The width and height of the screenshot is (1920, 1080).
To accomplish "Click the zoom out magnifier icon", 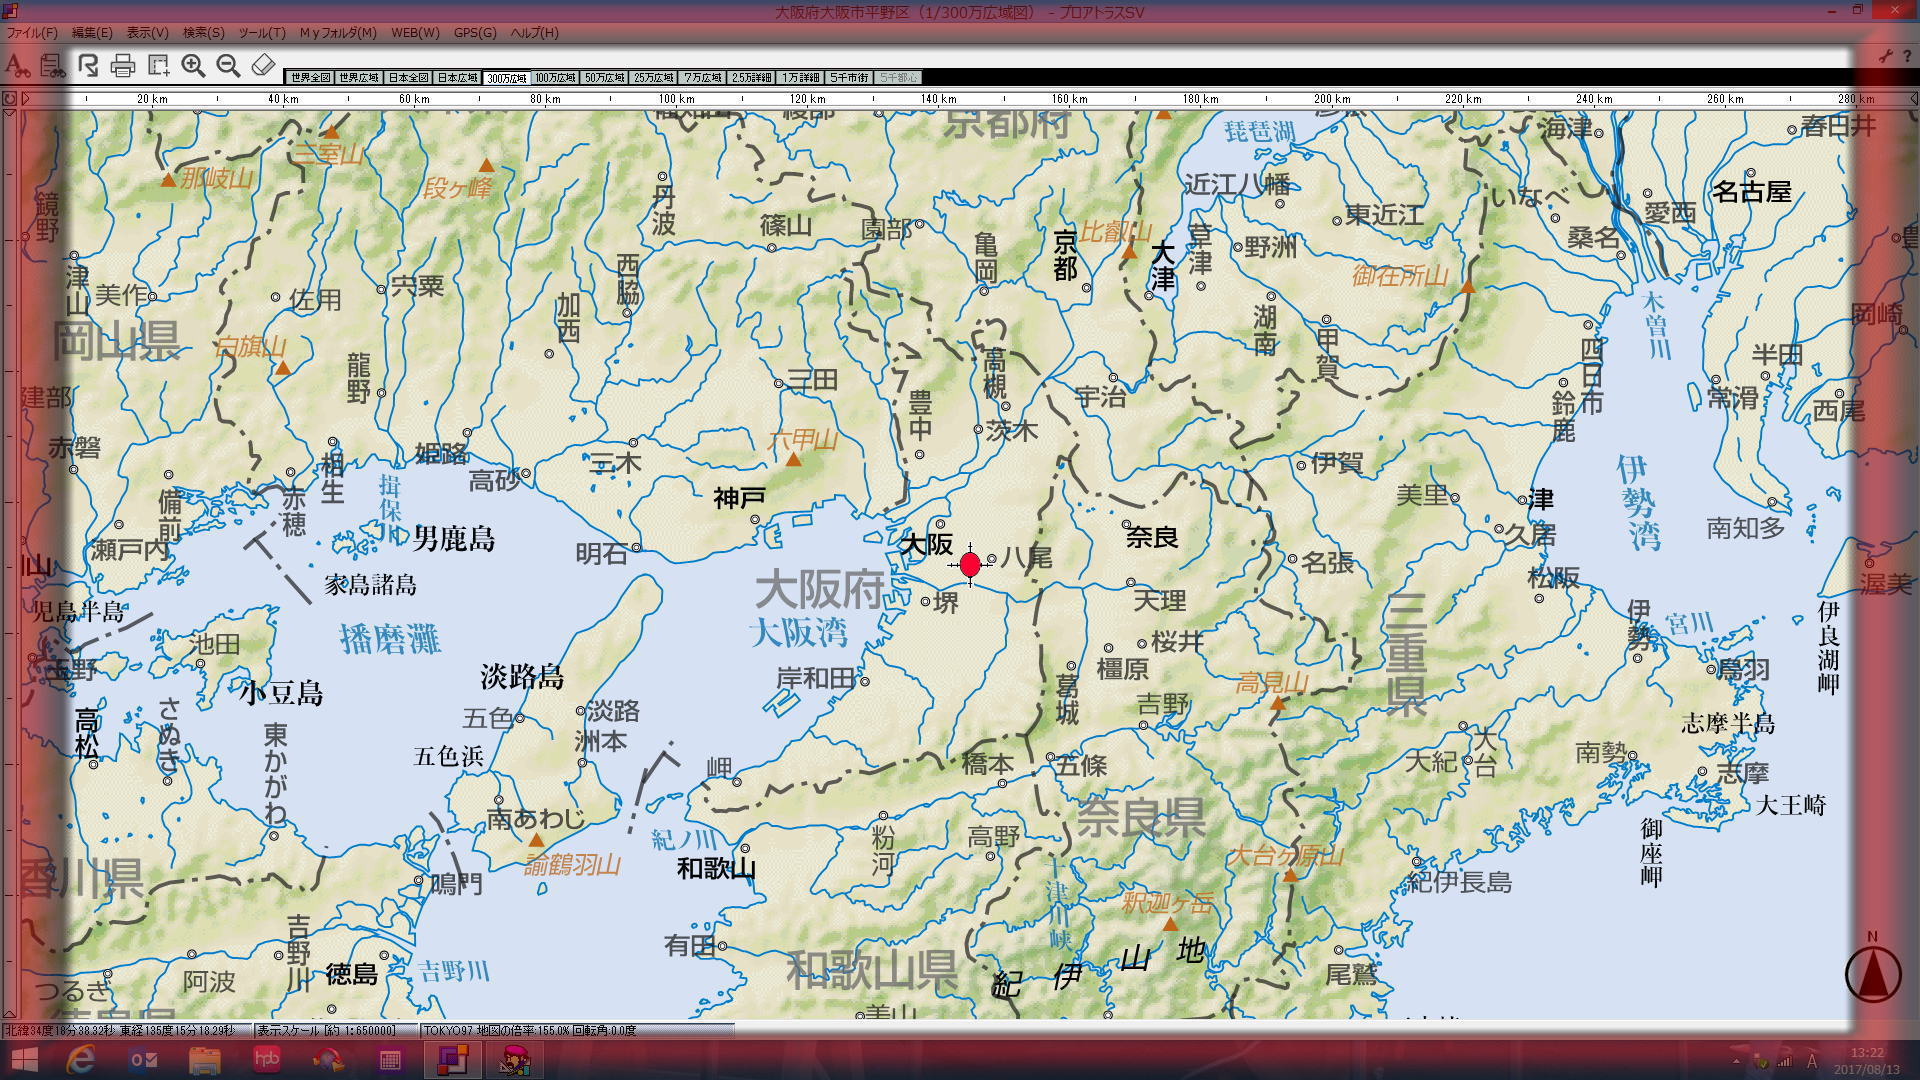I will [x=228, y=66].
